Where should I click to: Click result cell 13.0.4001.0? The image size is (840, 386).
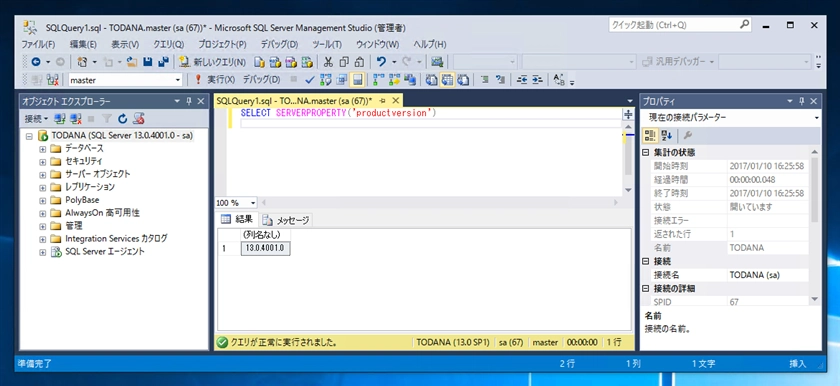coord(266,248)
